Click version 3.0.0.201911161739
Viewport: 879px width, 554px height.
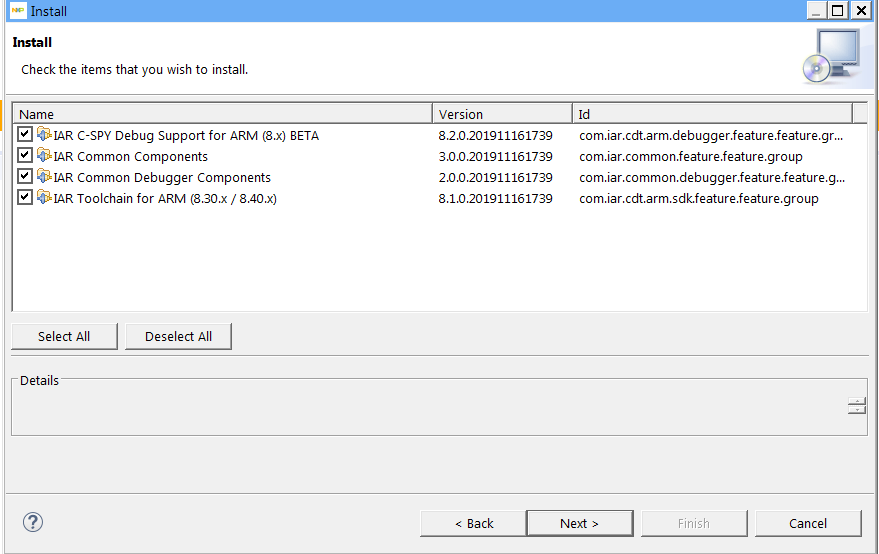coord(496,156)
